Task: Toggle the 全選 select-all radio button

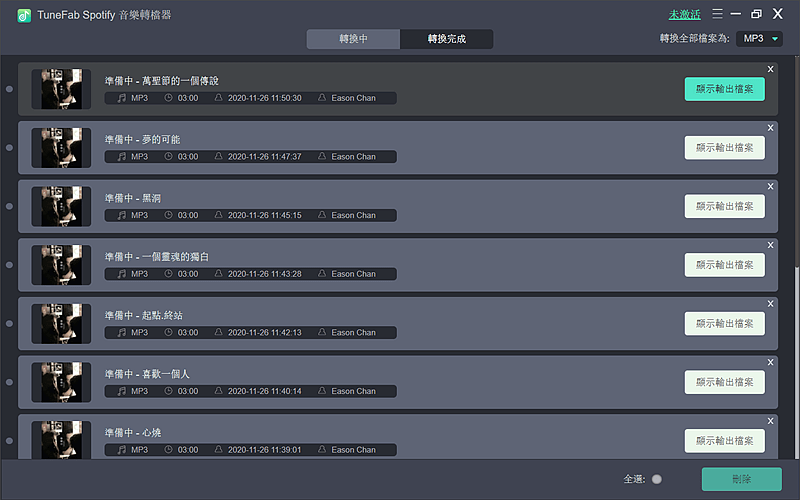Action: point(657,479)
